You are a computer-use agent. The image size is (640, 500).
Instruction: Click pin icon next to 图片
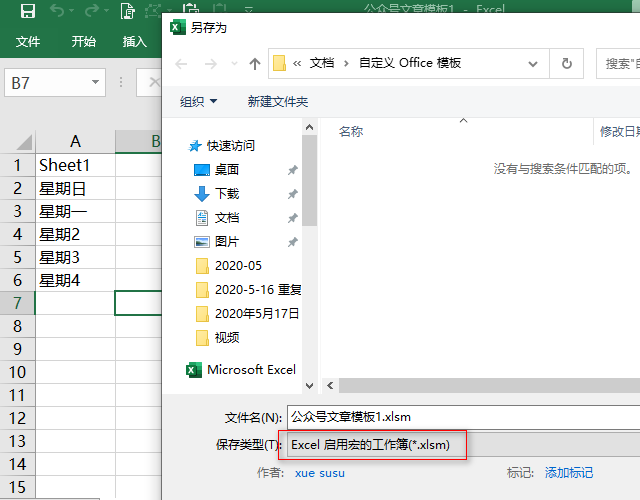tap(292, 242)
